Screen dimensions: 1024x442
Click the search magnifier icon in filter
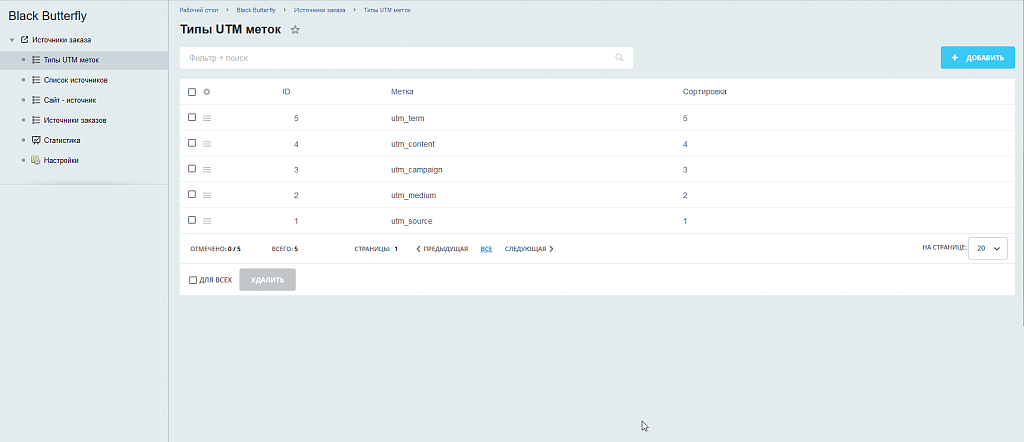(x=620, y=58)
